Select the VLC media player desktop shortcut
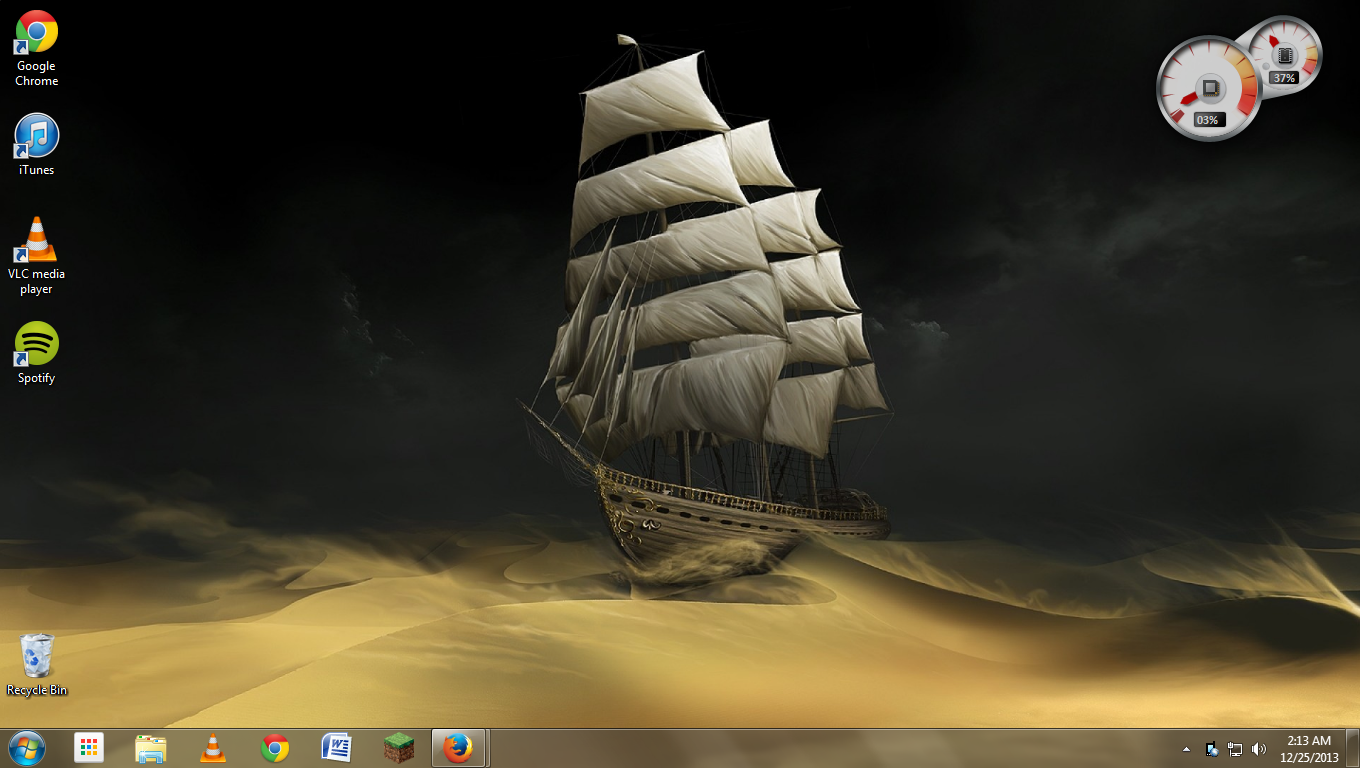This screenshot has width=1360, height=768. pos(36,255)
